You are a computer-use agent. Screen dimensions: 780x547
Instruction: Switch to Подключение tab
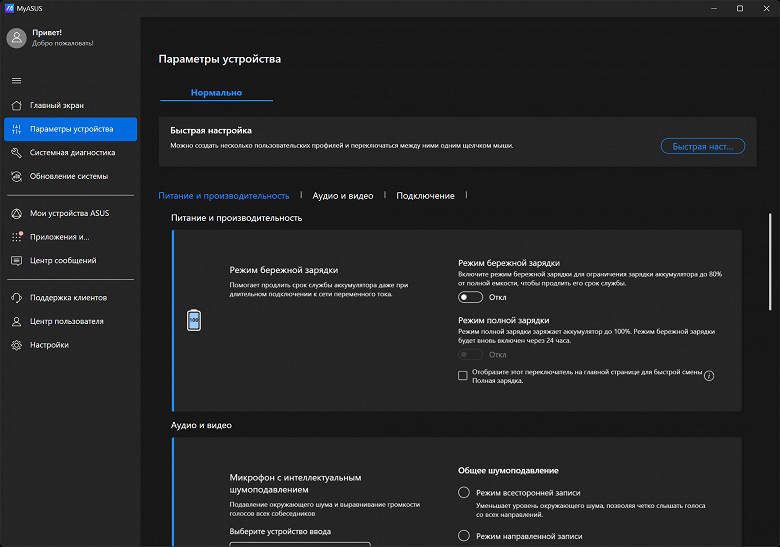point(425,196)
